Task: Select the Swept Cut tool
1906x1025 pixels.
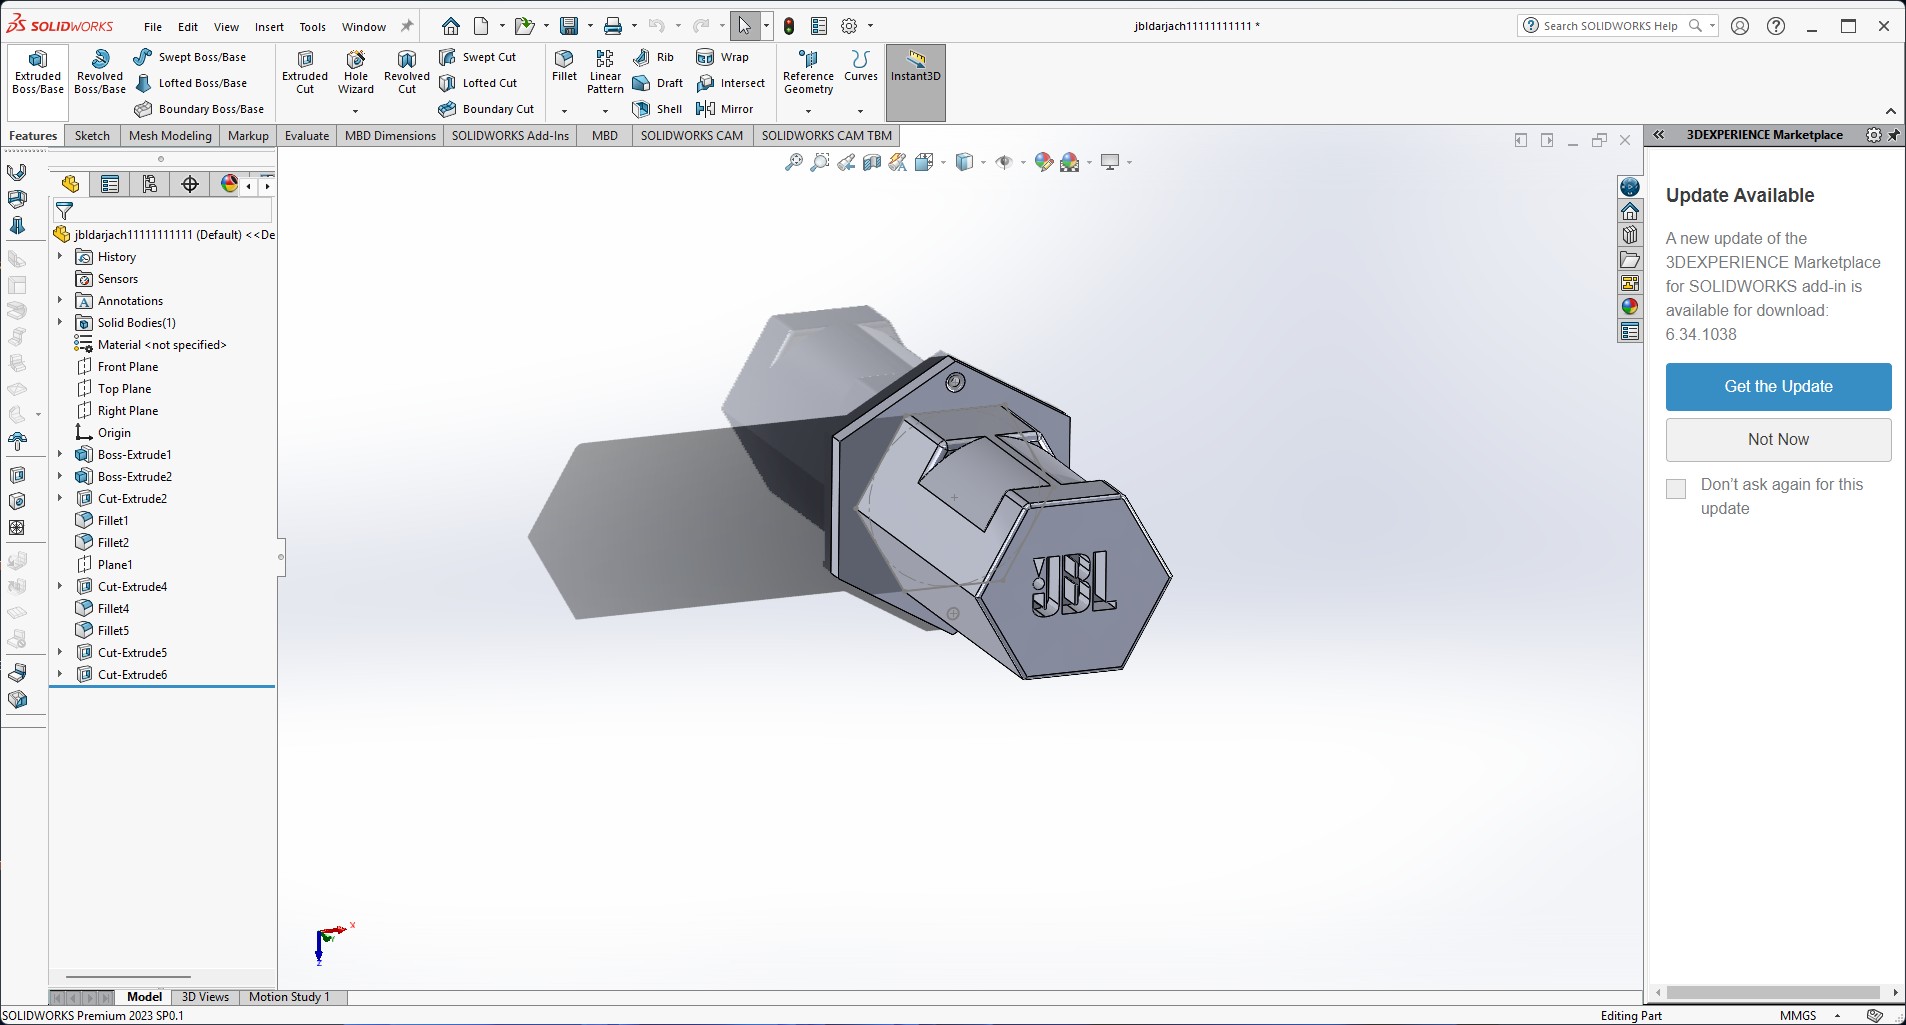Action: 478,57
